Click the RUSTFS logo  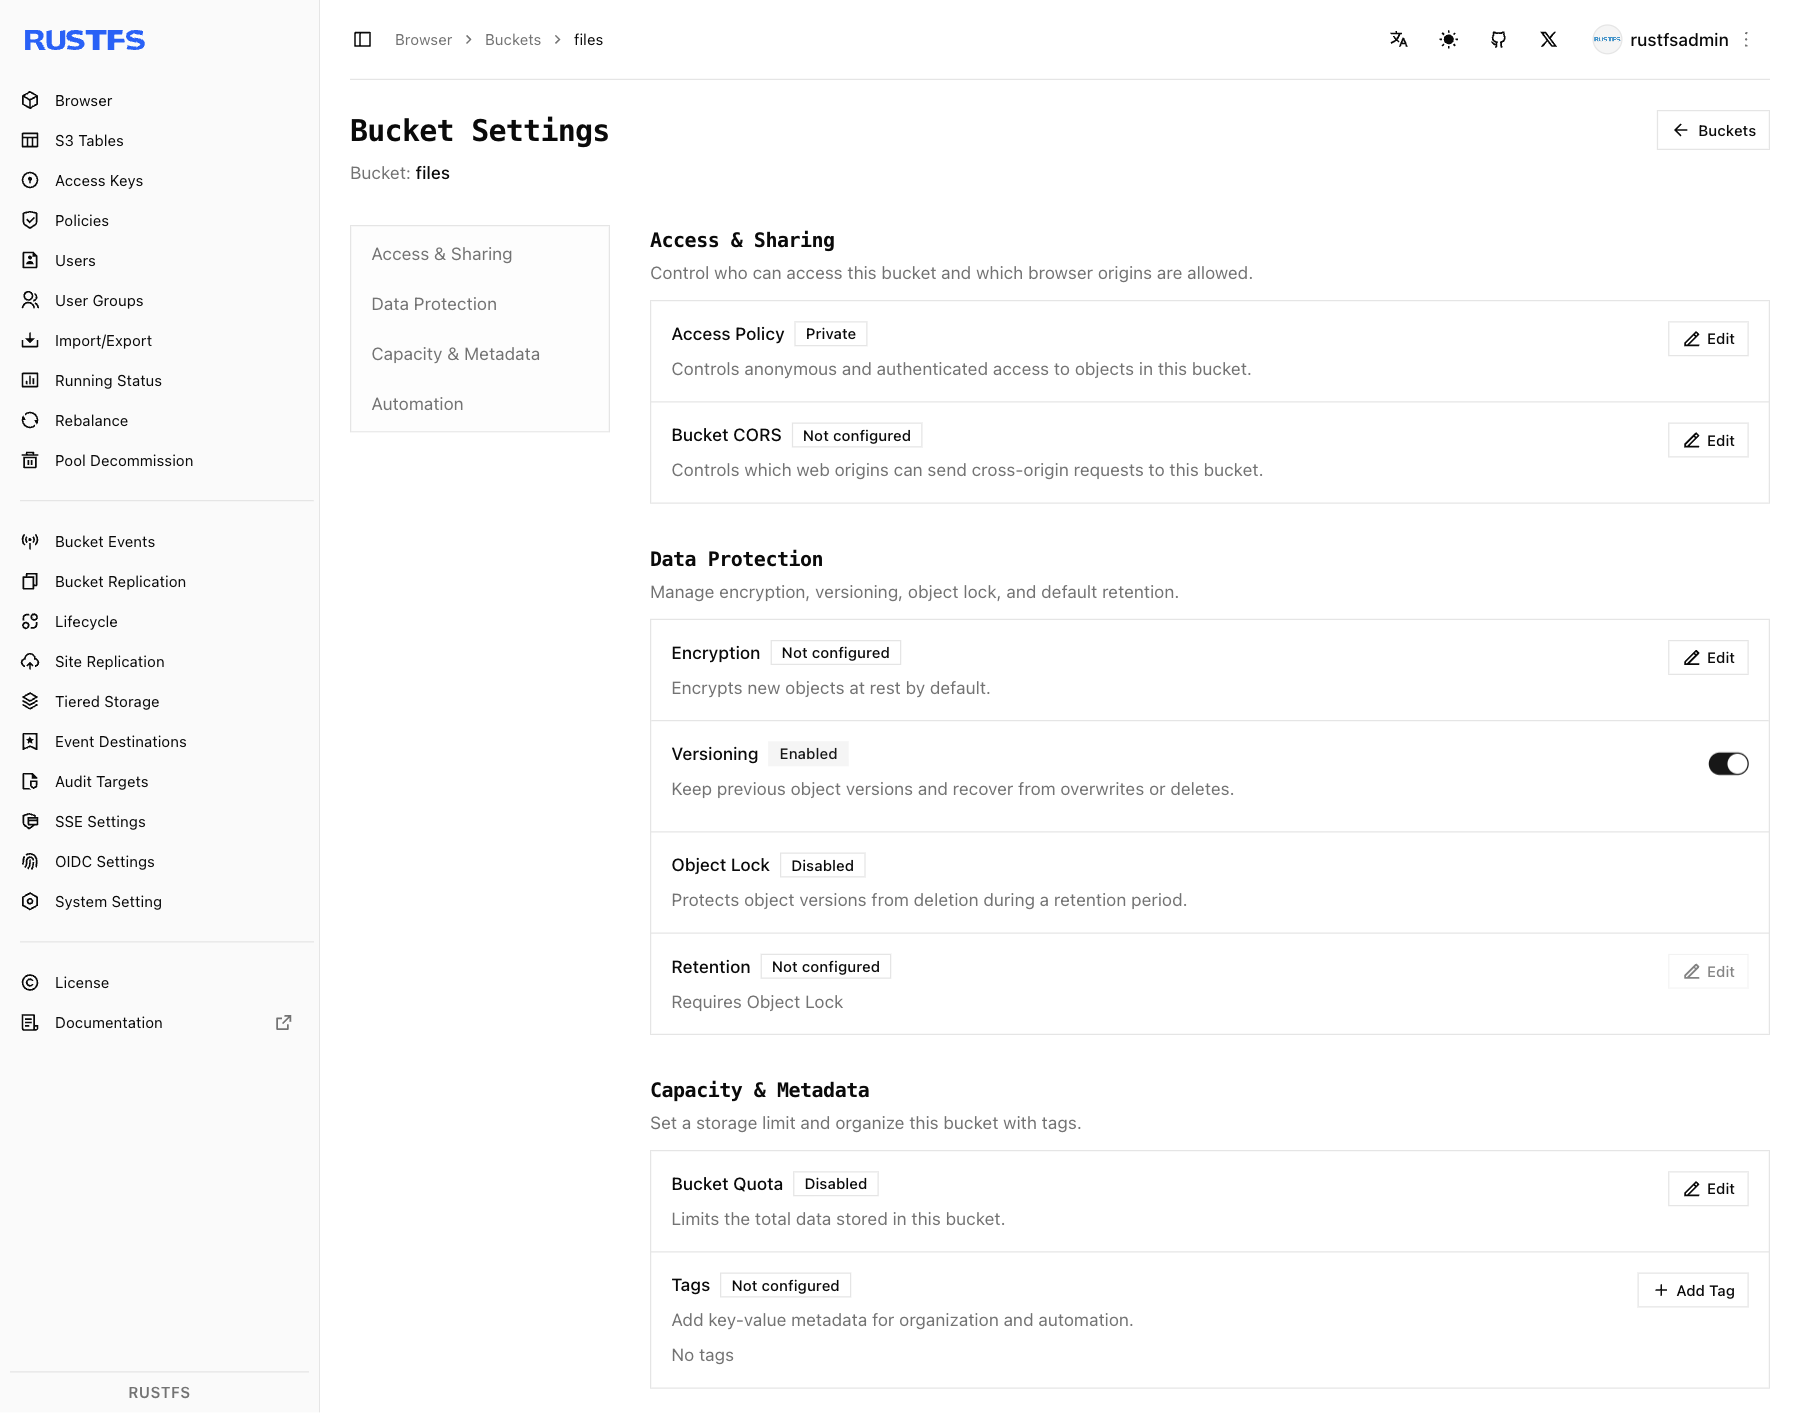point(85,40)
